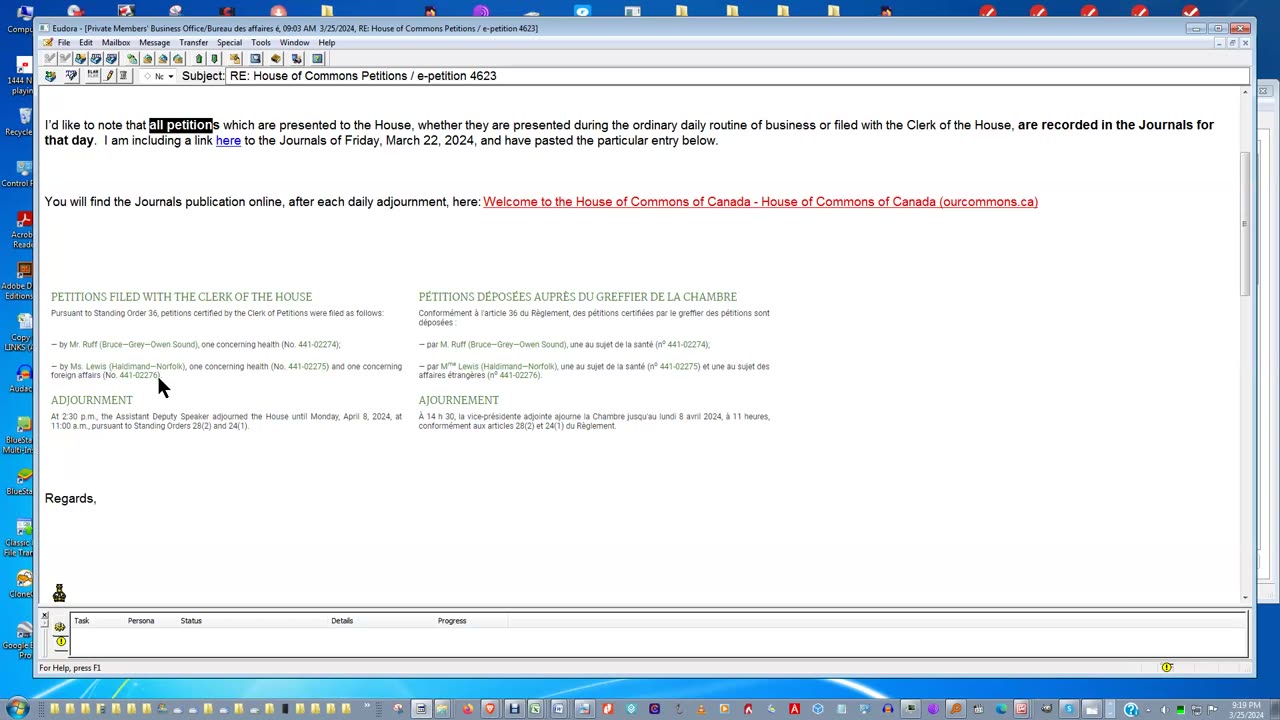Open the File menu
The width and height of the screenshot is (1280, 720).
point(64,43)
